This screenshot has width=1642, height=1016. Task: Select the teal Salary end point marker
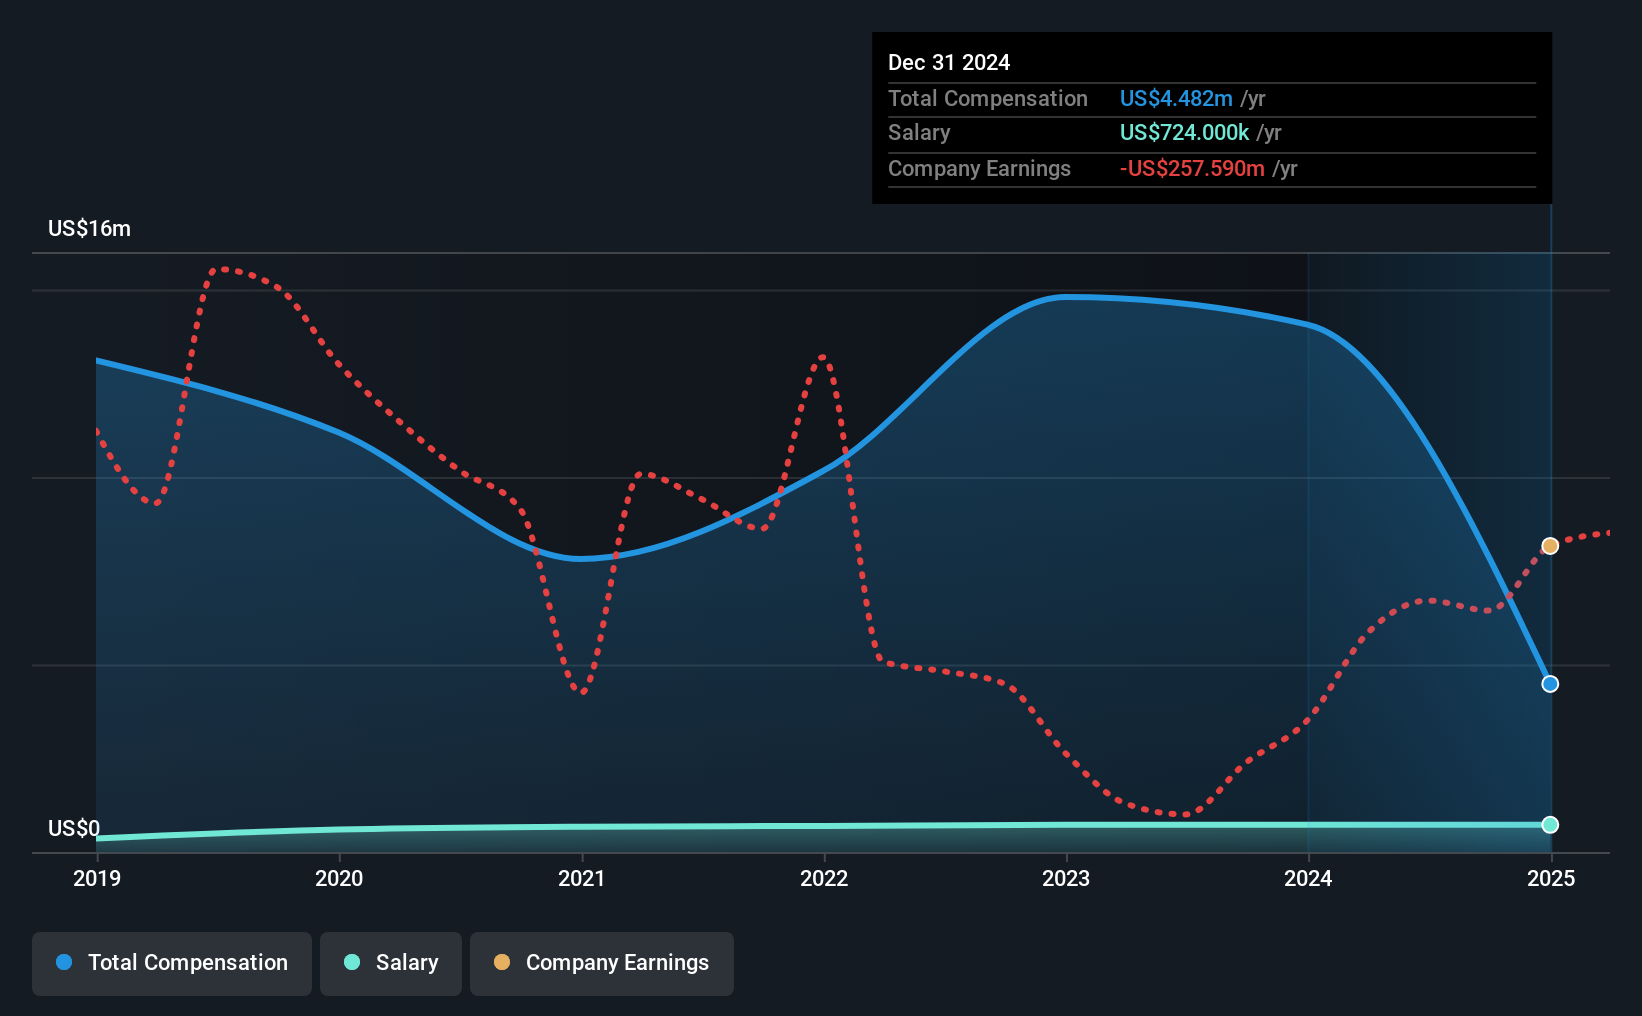(1550, 825)
